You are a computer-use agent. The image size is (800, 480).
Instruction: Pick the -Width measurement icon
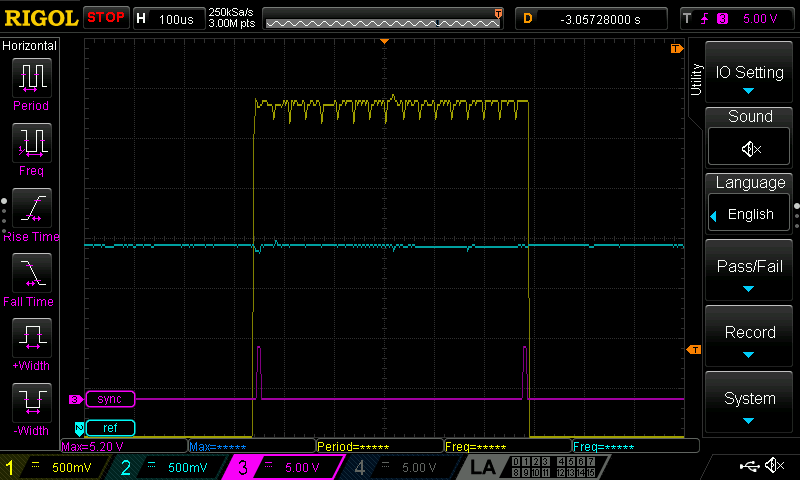click(30, 403)
